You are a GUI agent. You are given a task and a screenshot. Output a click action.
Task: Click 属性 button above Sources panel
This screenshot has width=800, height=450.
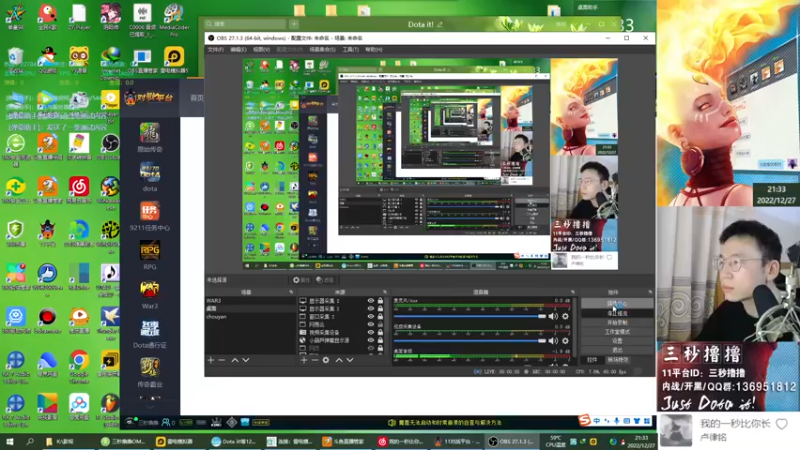302,280
